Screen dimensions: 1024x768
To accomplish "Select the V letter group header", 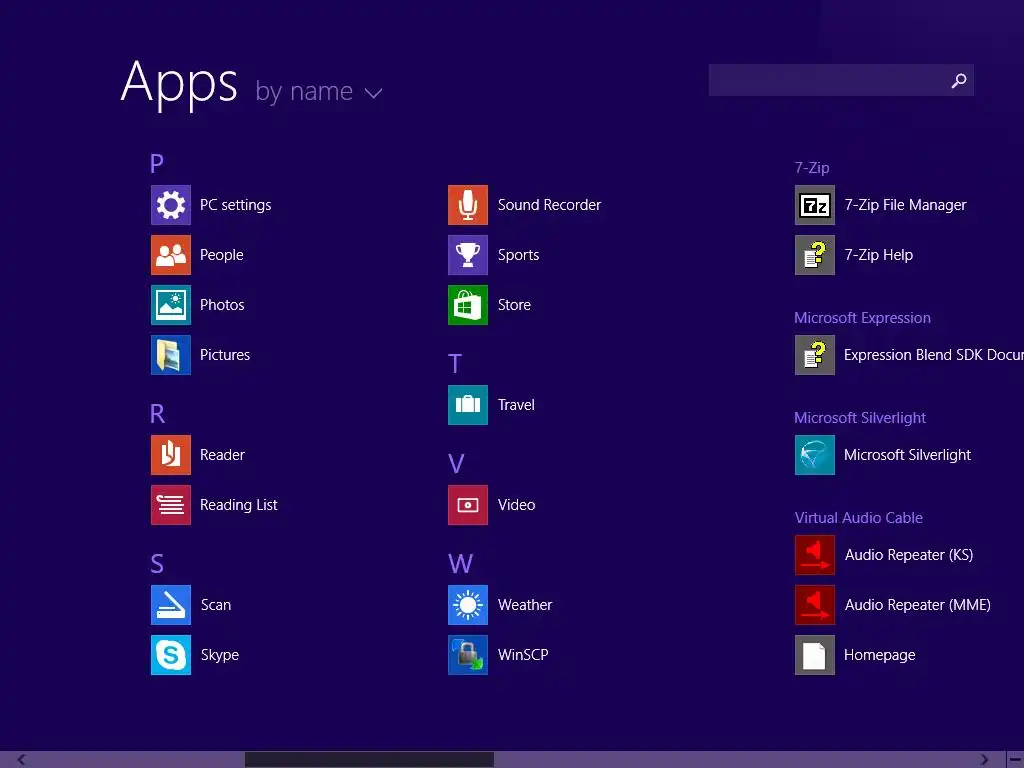I will 456,464.
